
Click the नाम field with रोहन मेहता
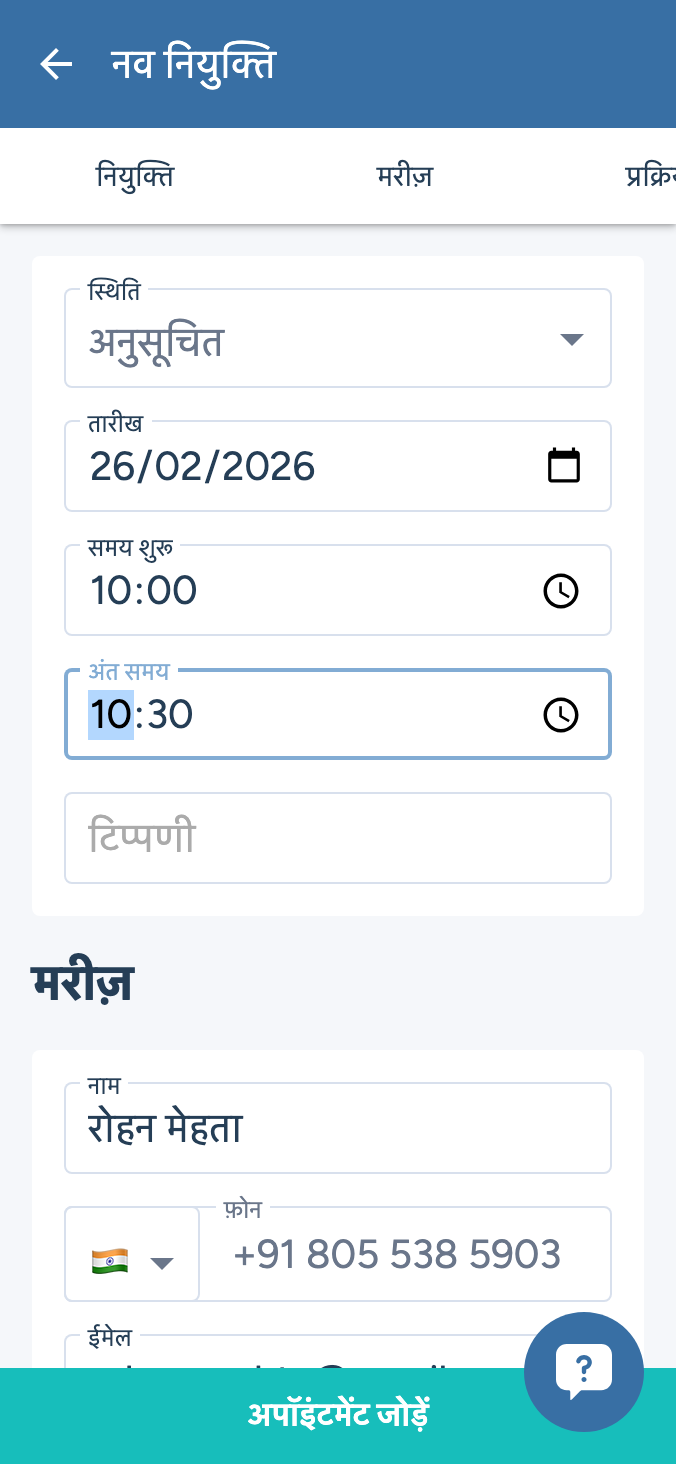point(338,1129)
